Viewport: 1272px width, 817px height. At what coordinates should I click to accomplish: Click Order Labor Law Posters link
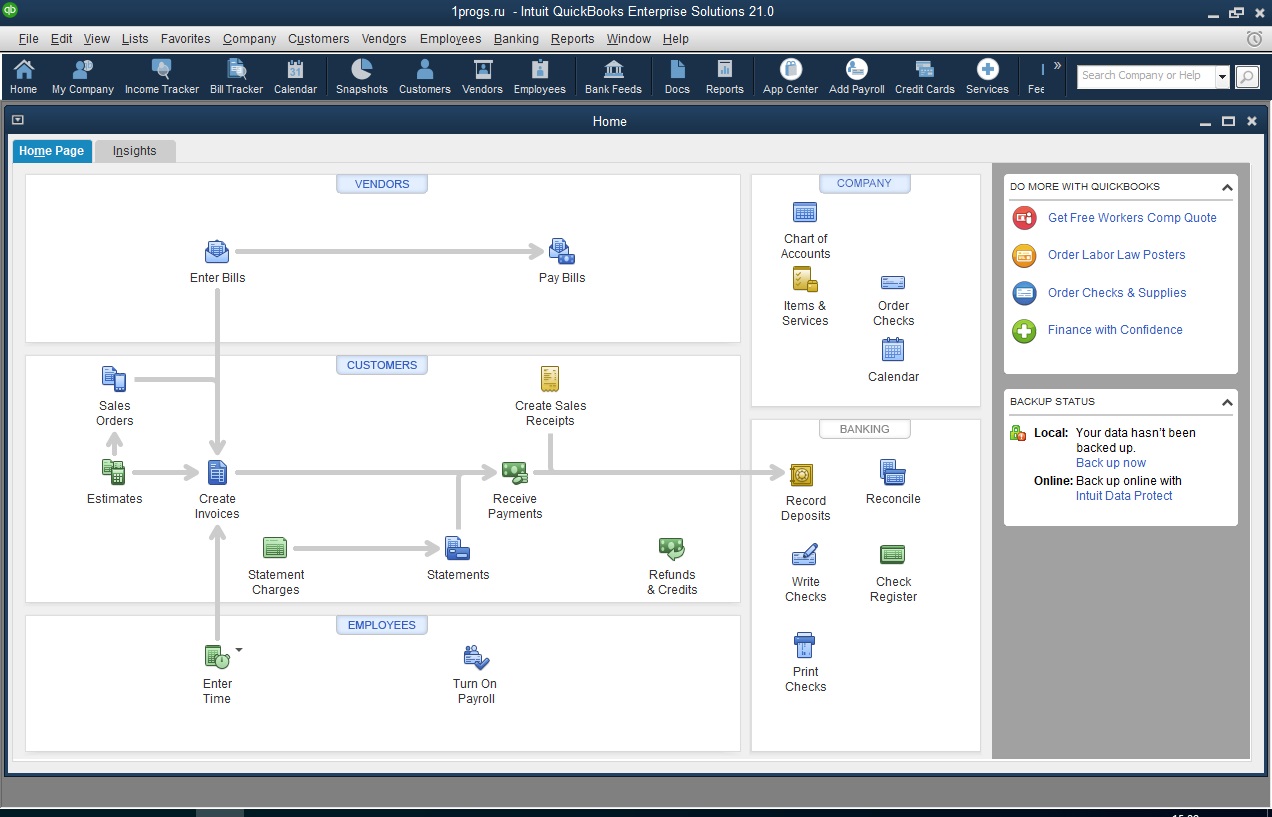(1116, 255)
